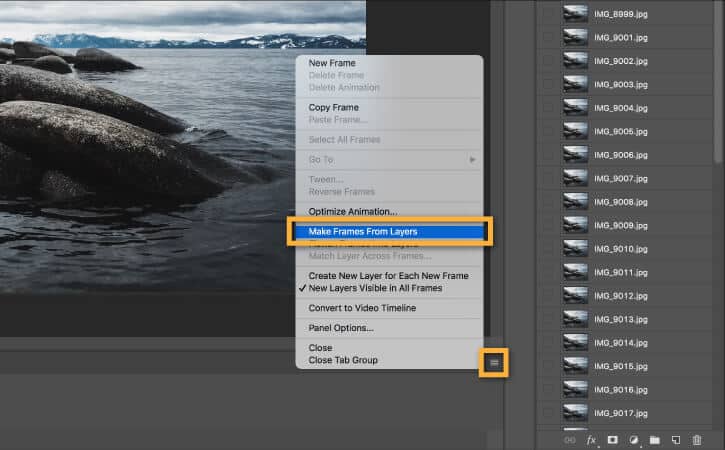Image resolution: width=725 pixels, height=450 pixels.
Task: Create new adjustment layer icon
Action: tap(633, 440)
